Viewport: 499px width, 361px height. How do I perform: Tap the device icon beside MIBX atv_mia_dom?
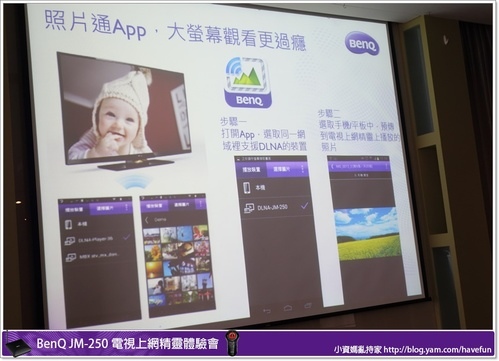pos(71,257)
